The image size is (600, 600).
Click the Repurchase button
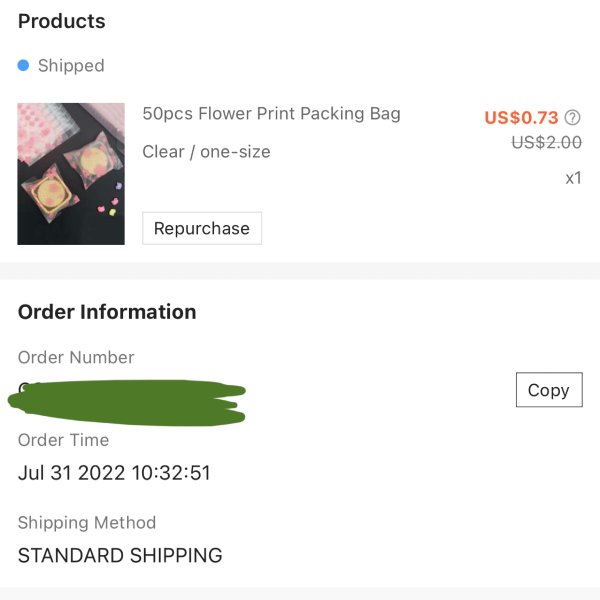(202, 228)
